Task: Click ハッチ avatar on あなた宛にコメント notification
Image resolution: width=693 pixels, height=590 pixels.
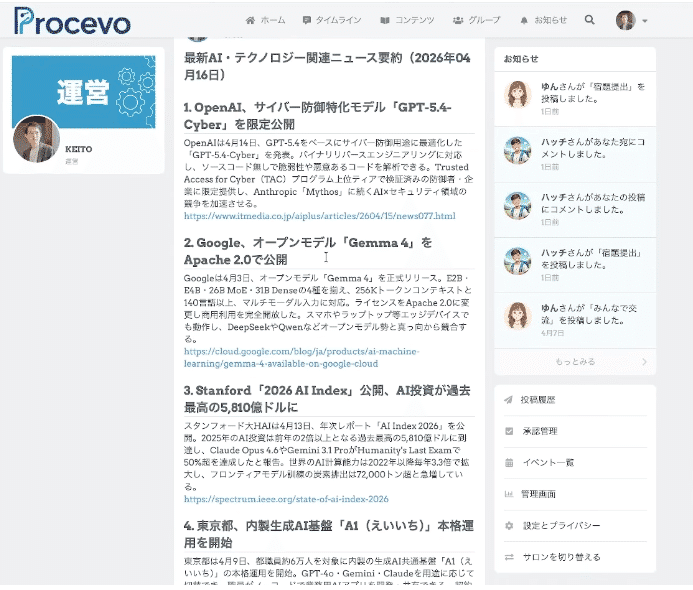Action: (x=518, y=150)
